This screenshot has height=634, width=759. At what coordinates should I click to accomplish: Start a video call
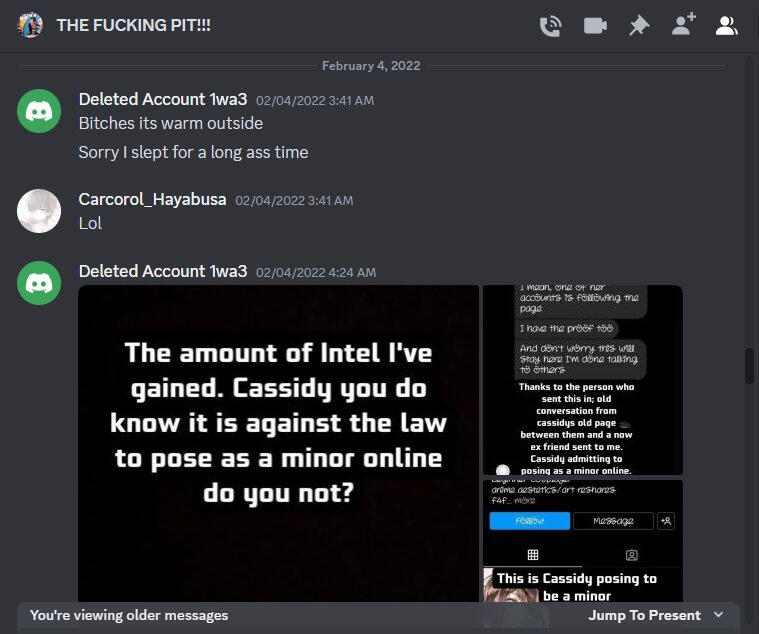pos(595,26)
